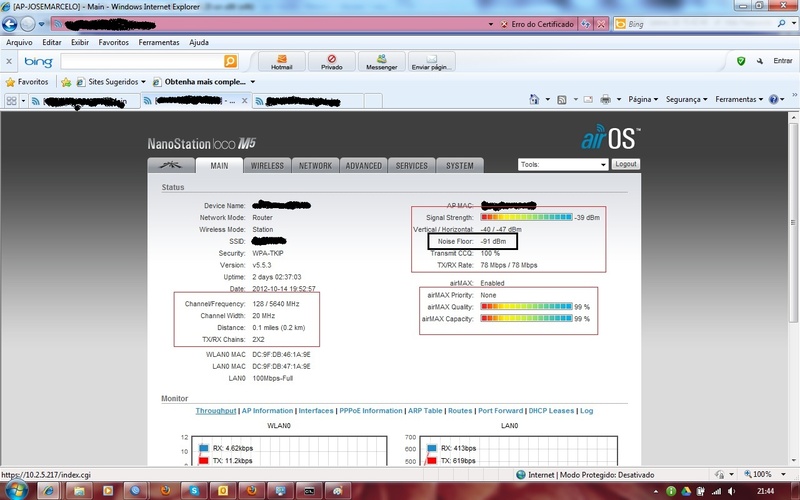Open Messenger from the Bing toolbar
This screenshot has height=500, width=800.
(382, 62)
